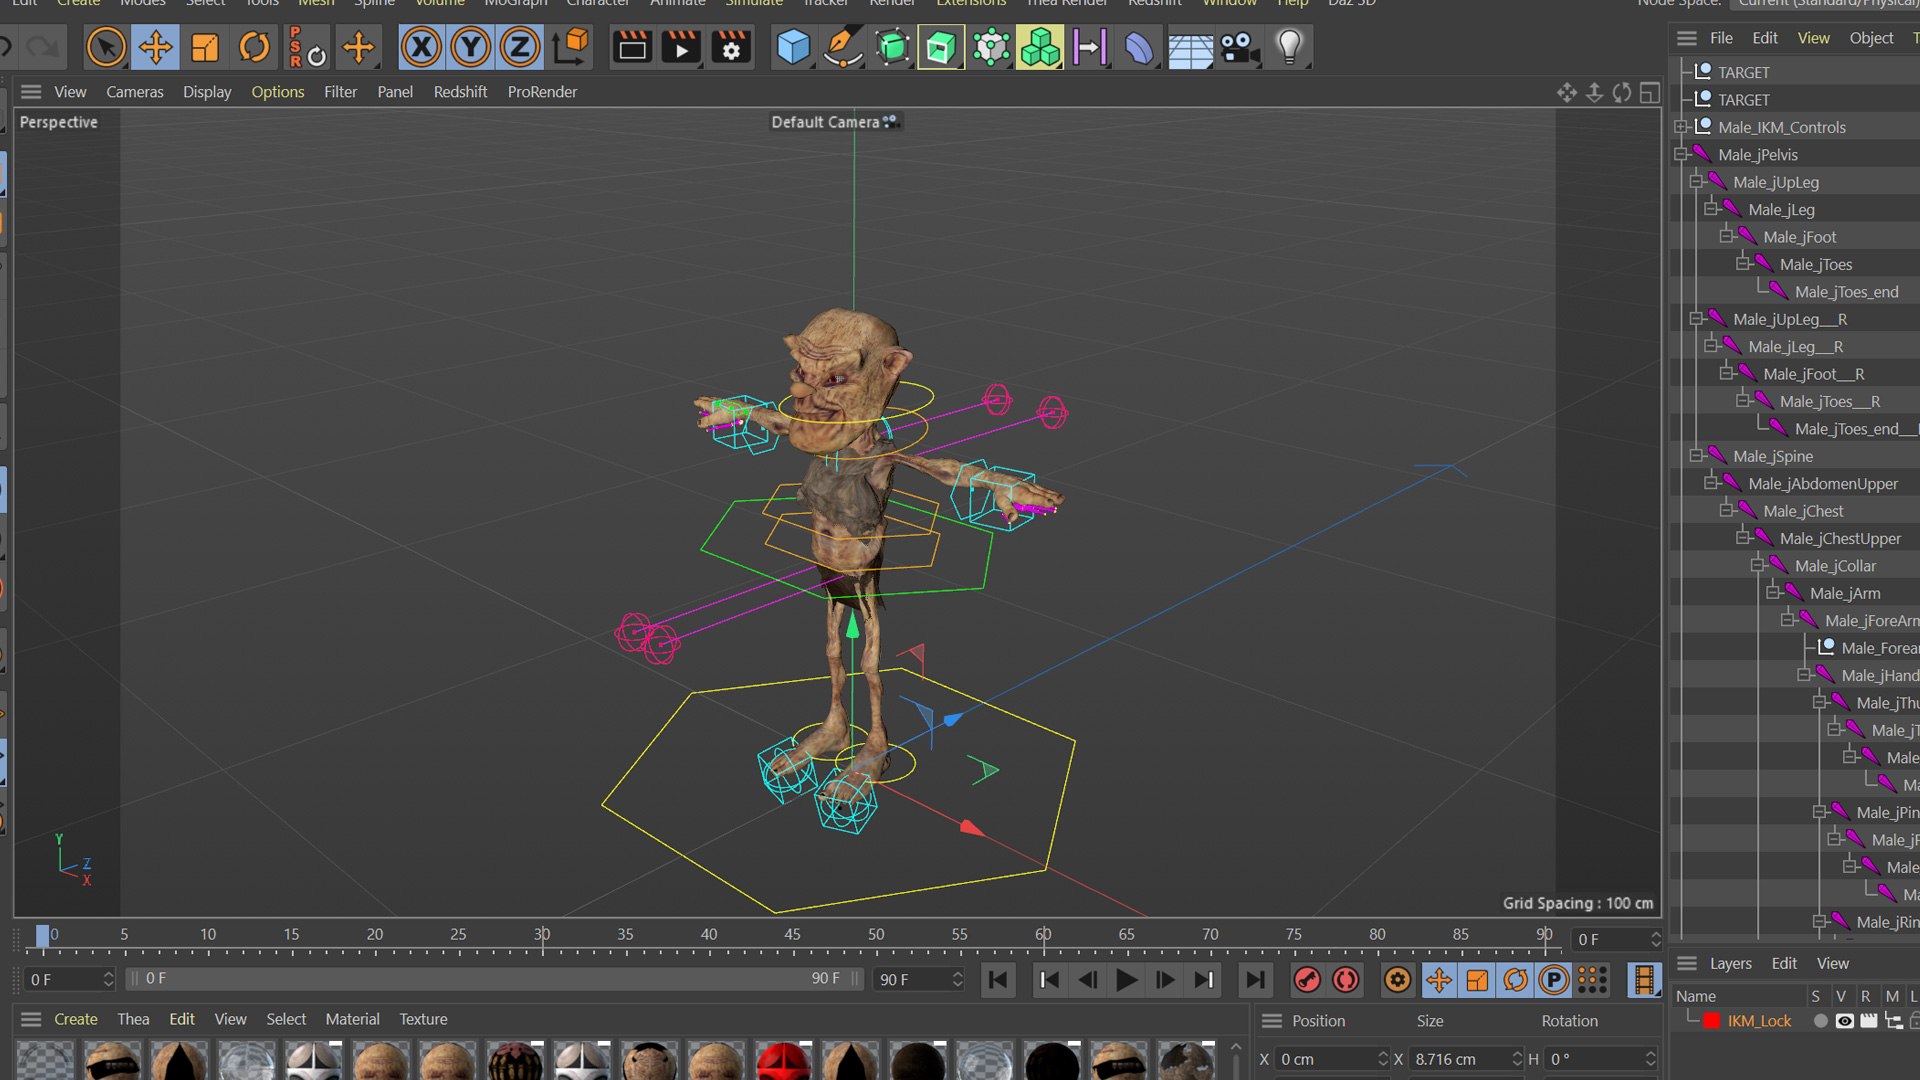Click the Position X input field

pos(1334,1059)
